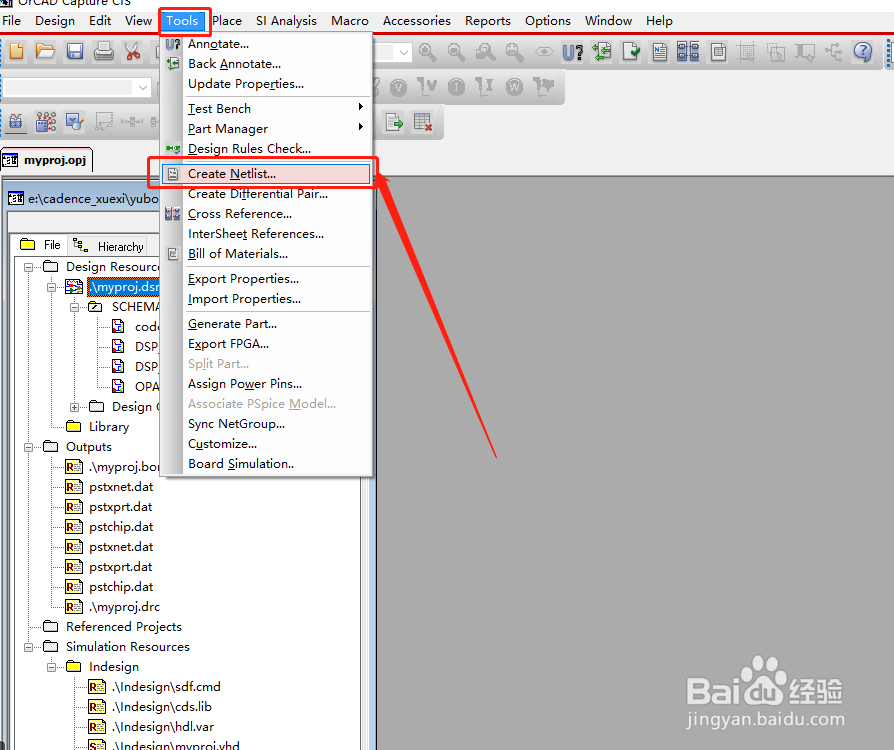894x750 pixels.
Task: Click the Annotate U? toolbar icon
Action: point(572,52)
